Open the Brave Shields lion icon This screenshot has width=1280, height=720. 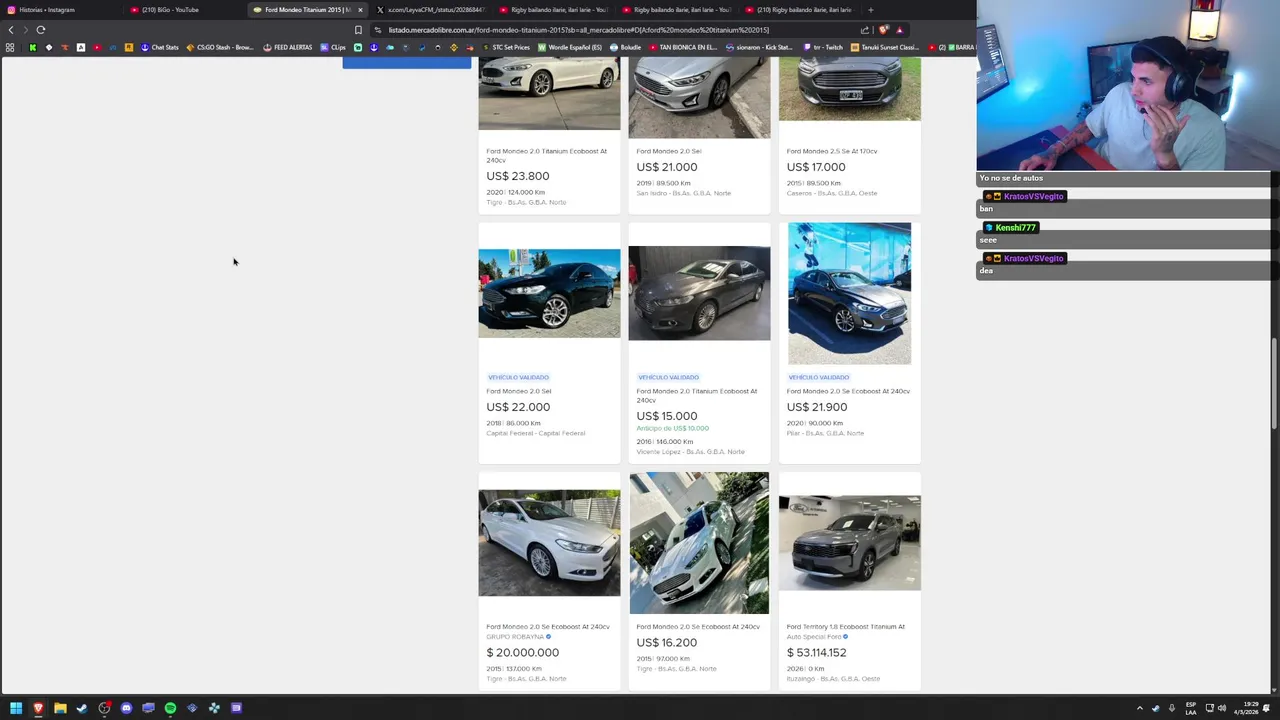883,30
